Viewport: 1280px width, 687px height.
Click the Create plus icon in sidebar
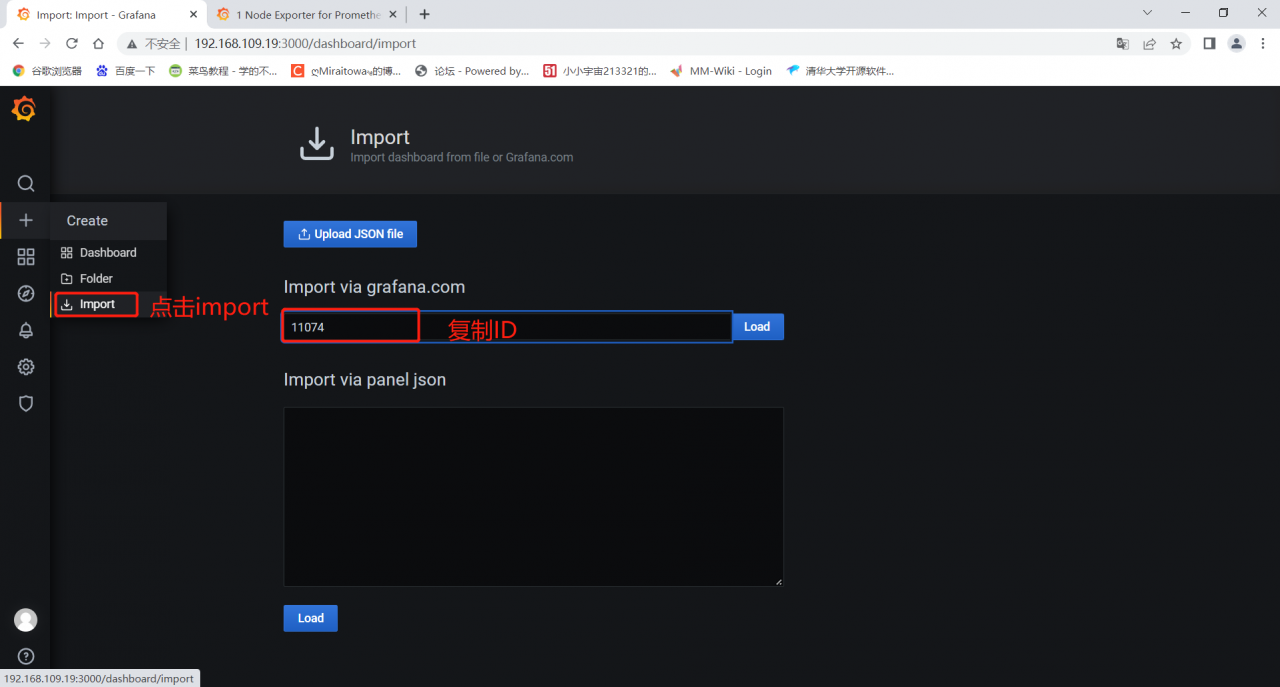[26, 220]
